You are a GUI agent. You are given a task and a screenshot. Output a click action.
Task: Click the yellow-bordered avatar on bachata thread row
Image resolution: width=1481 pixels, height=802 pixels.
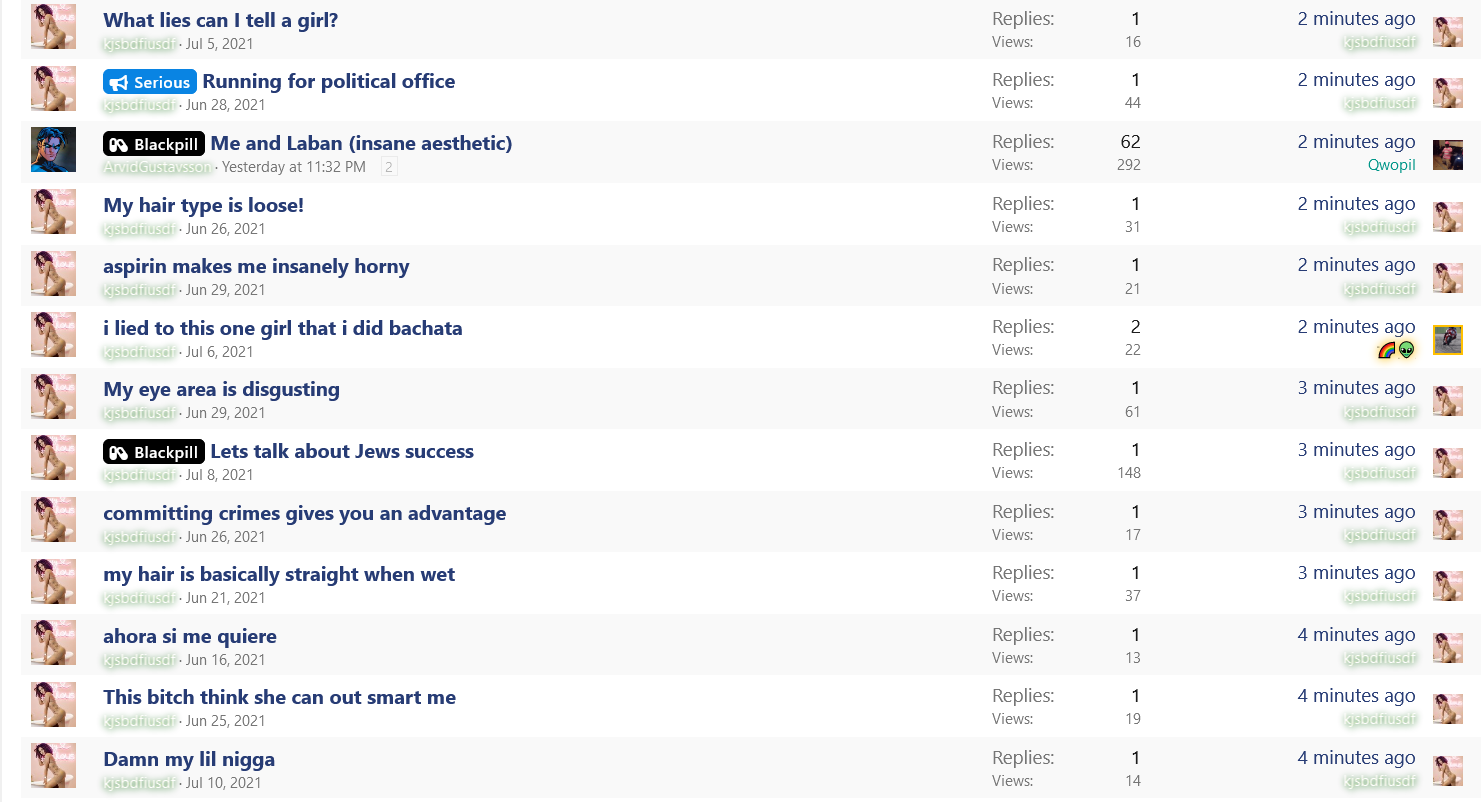pos(1448,340)
